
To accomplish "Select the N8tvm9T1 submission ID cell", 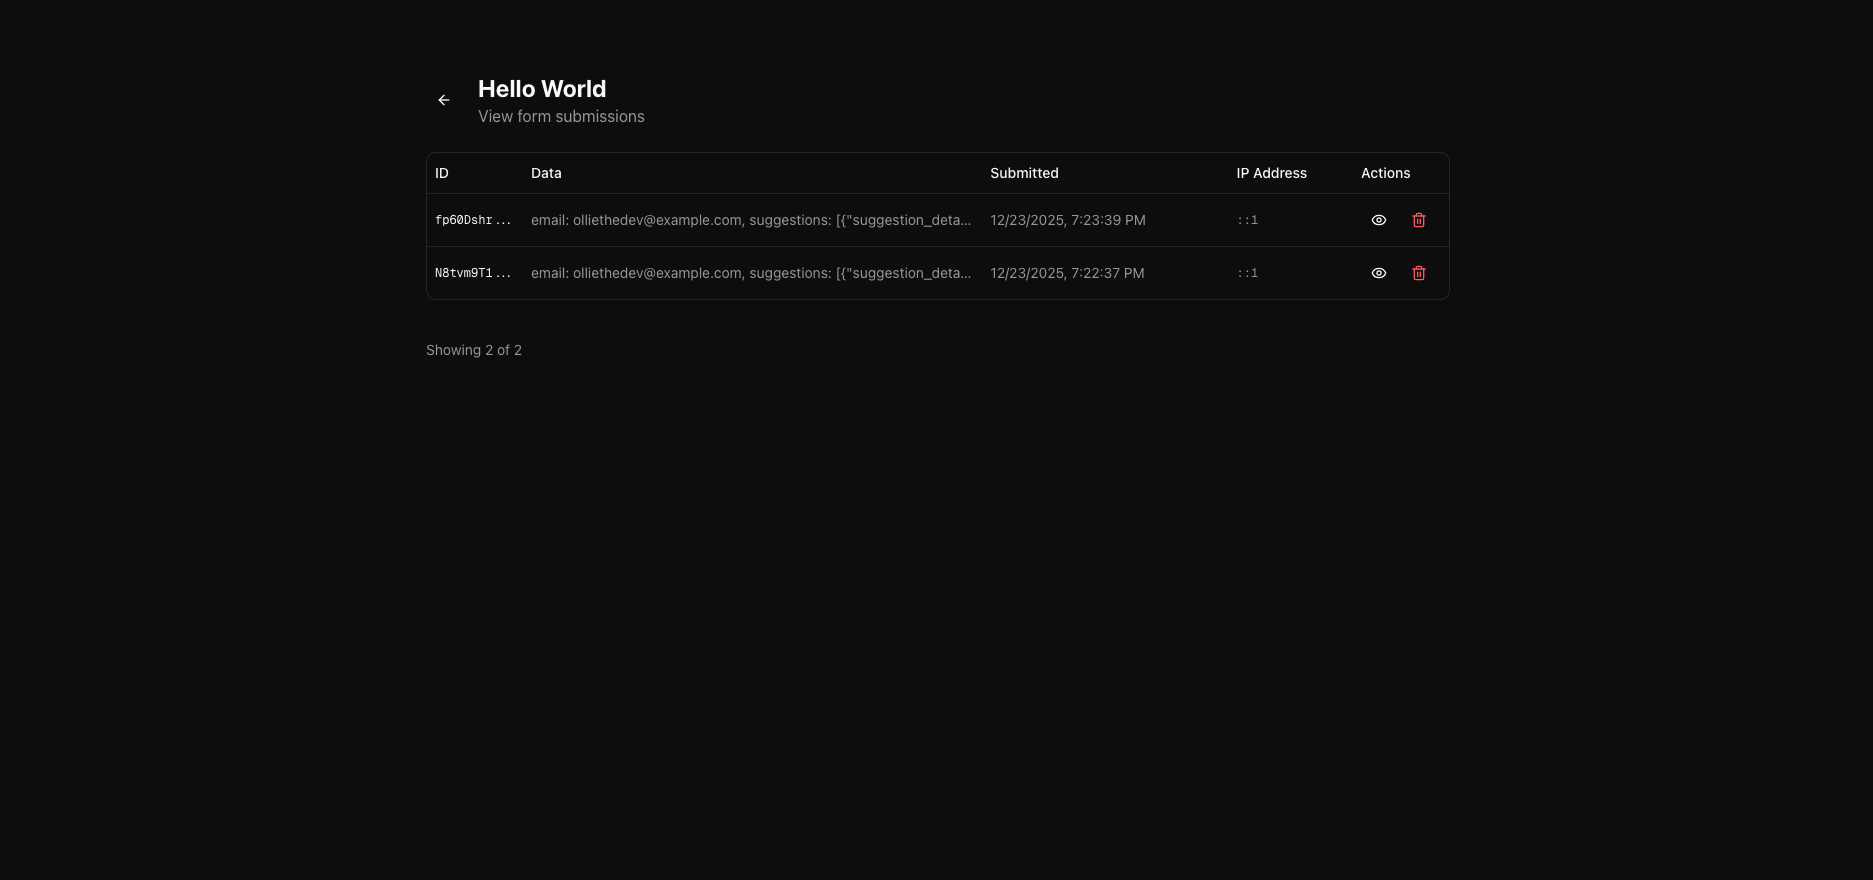I will tap(473, 273).
